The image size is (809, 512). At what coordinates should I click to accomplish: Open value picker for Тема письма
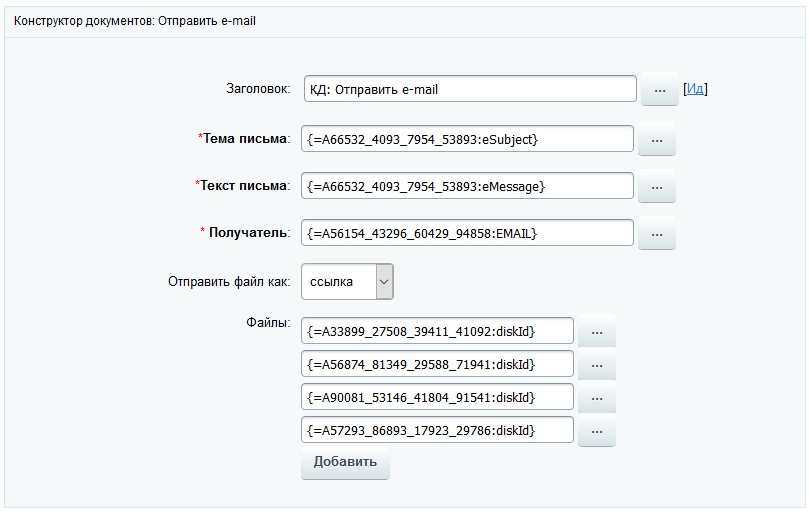point(656,140)
